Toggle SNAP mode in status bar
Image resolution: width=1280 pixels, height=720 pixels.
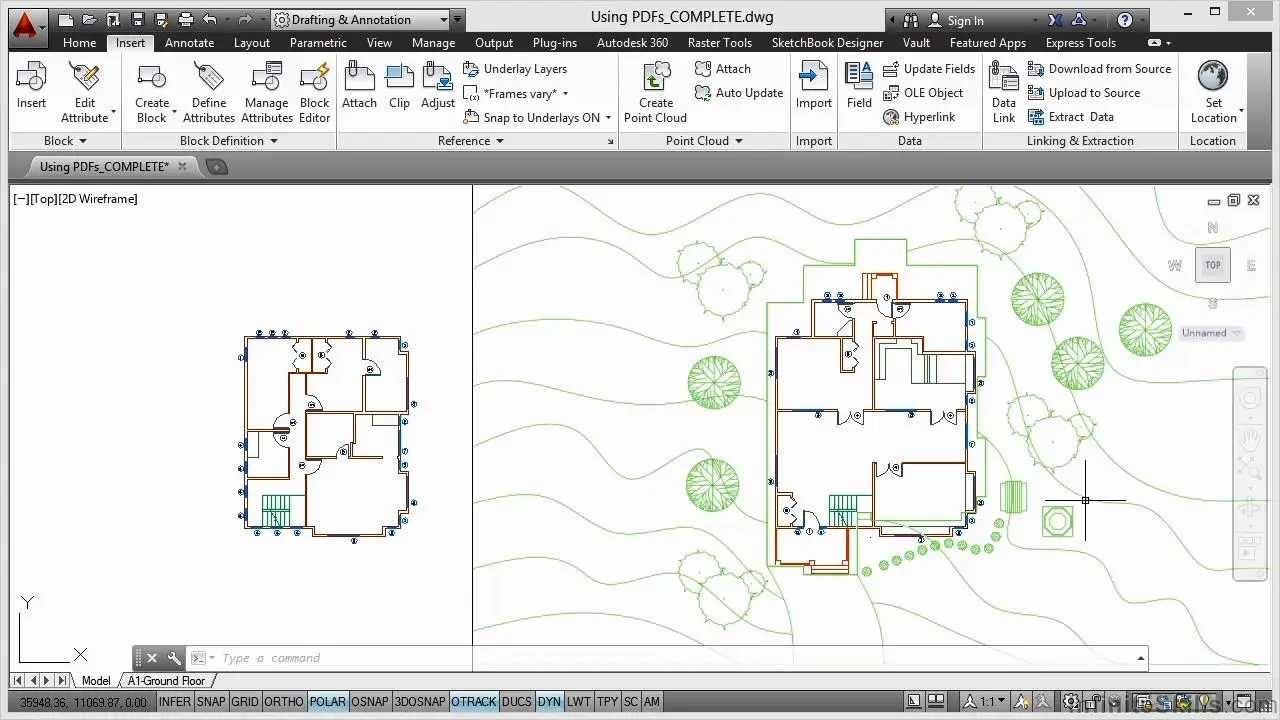tap(211, 702)
